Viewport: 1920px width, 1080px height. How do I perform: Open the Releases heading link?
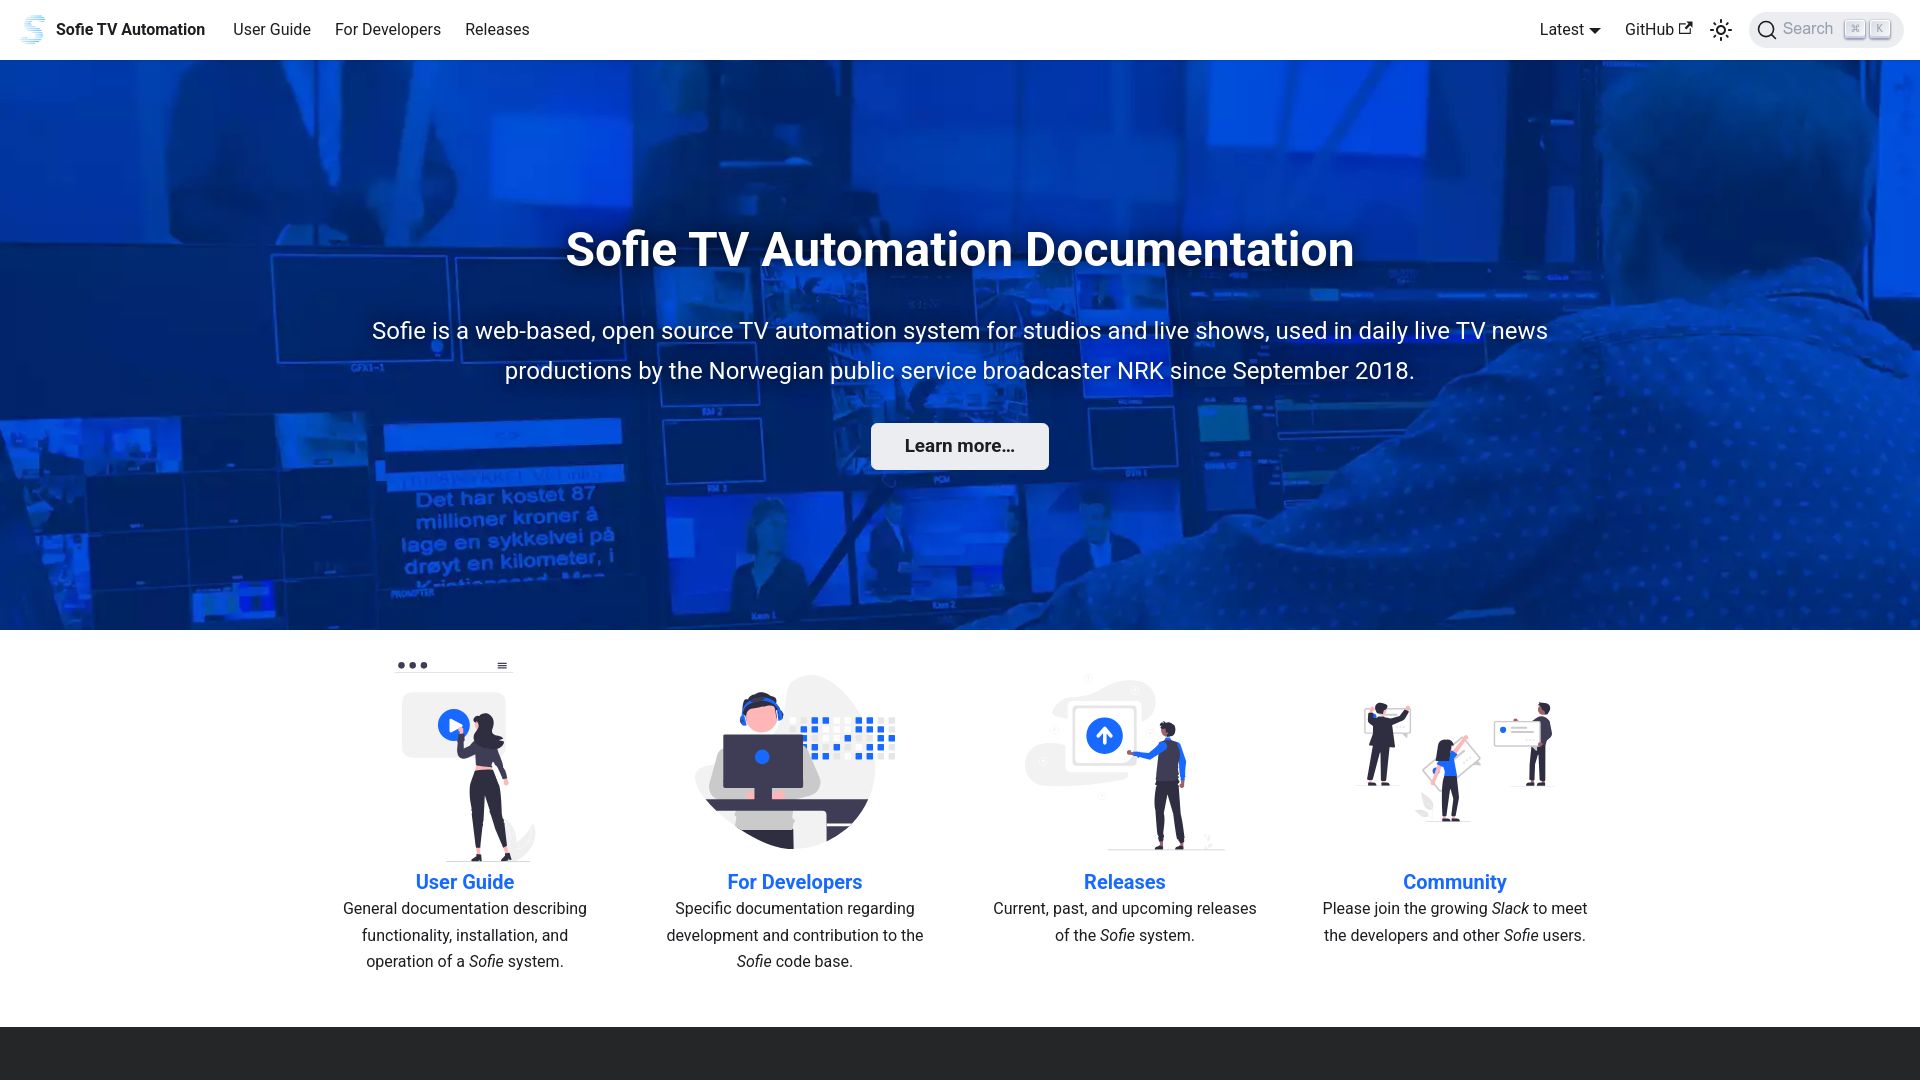(1125, 882)
